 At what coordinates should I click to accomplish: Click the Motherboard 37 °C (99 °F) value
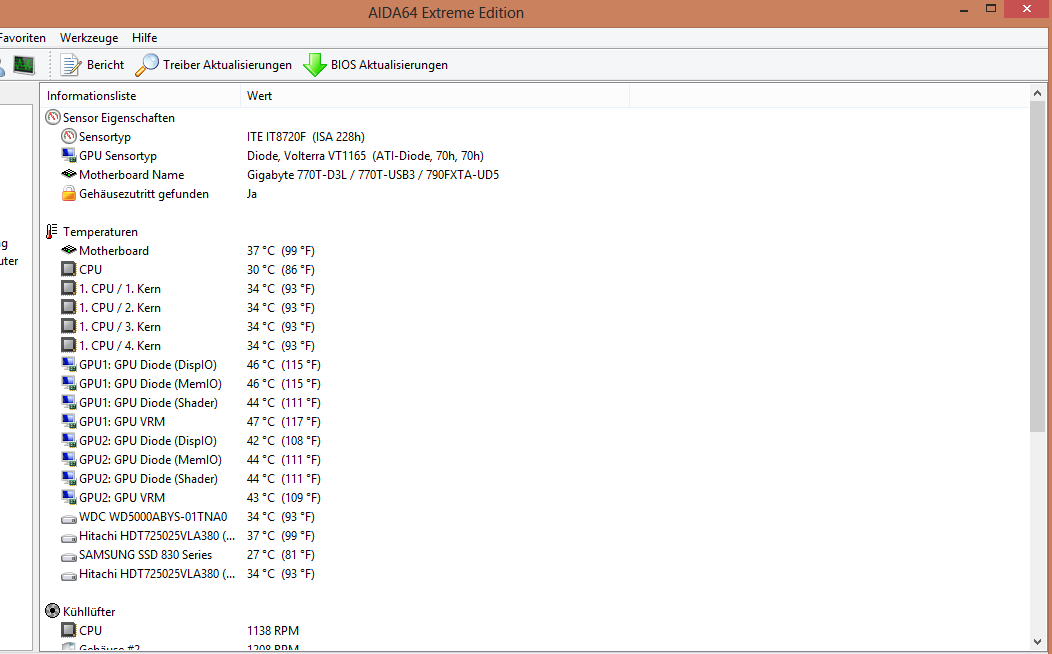(x=280, y=250)
